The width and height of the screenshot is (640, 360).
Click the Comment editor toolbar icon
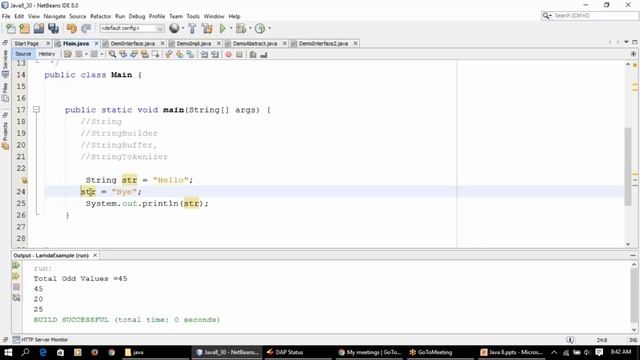click(x=253, y=54)
